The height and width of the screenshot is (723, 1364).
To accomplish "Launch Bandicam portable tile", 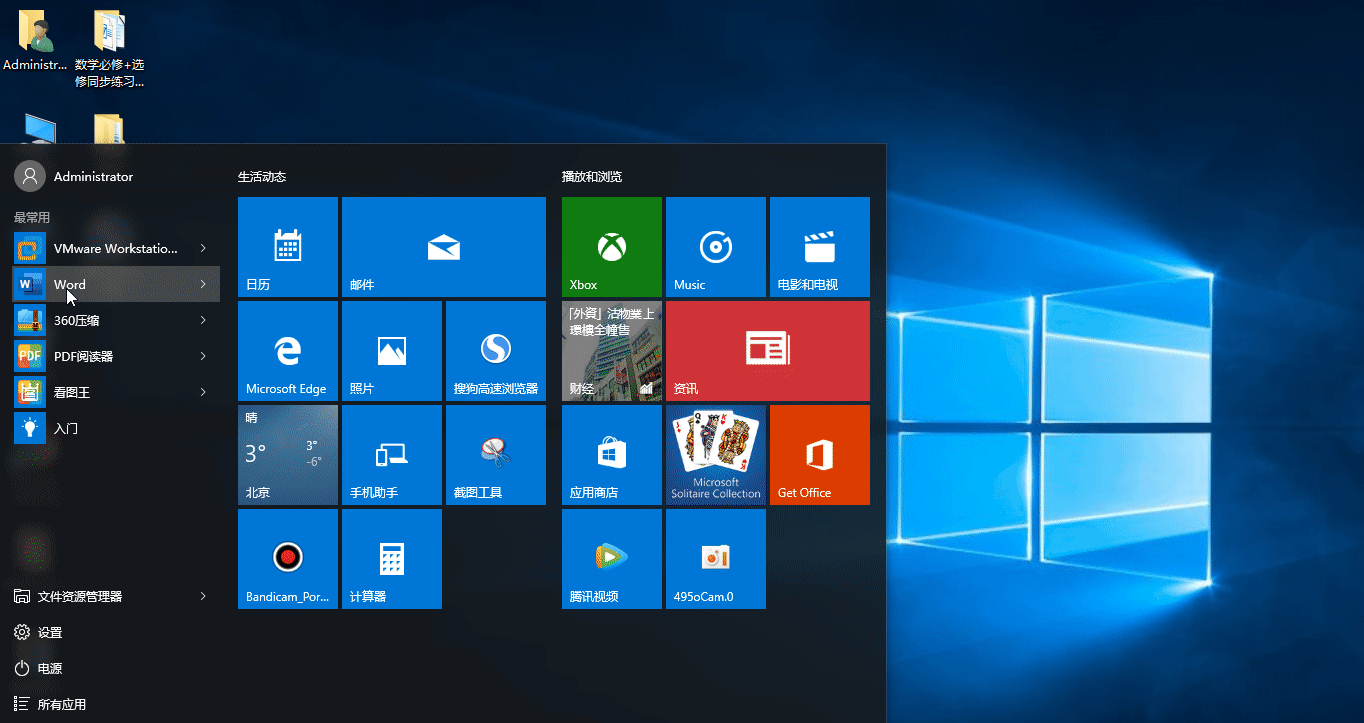I will (x=288, y=559).
